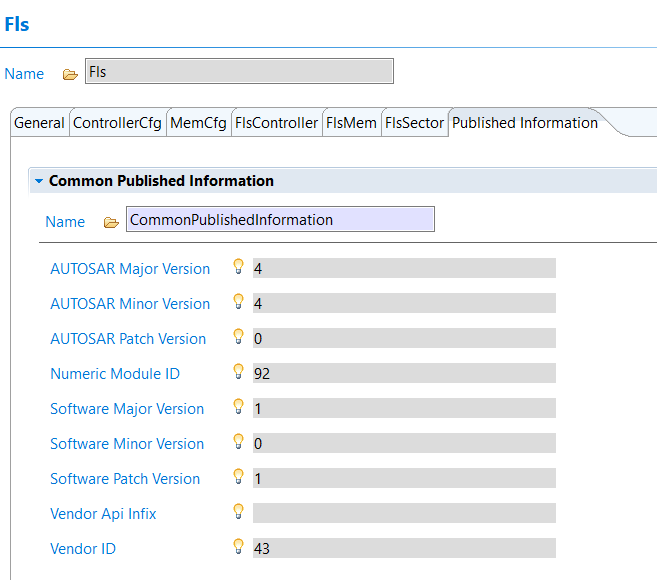Viewport: 657px width, 580px height.
Task: Click the Vendor Api Infix value field
Action: pyautogui.click(x=403, y=514)
